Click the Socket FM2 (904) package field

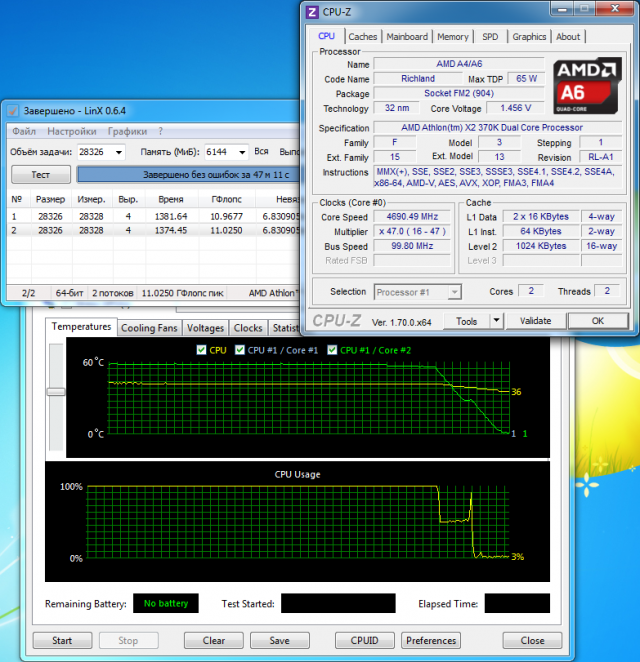(459, 93)
